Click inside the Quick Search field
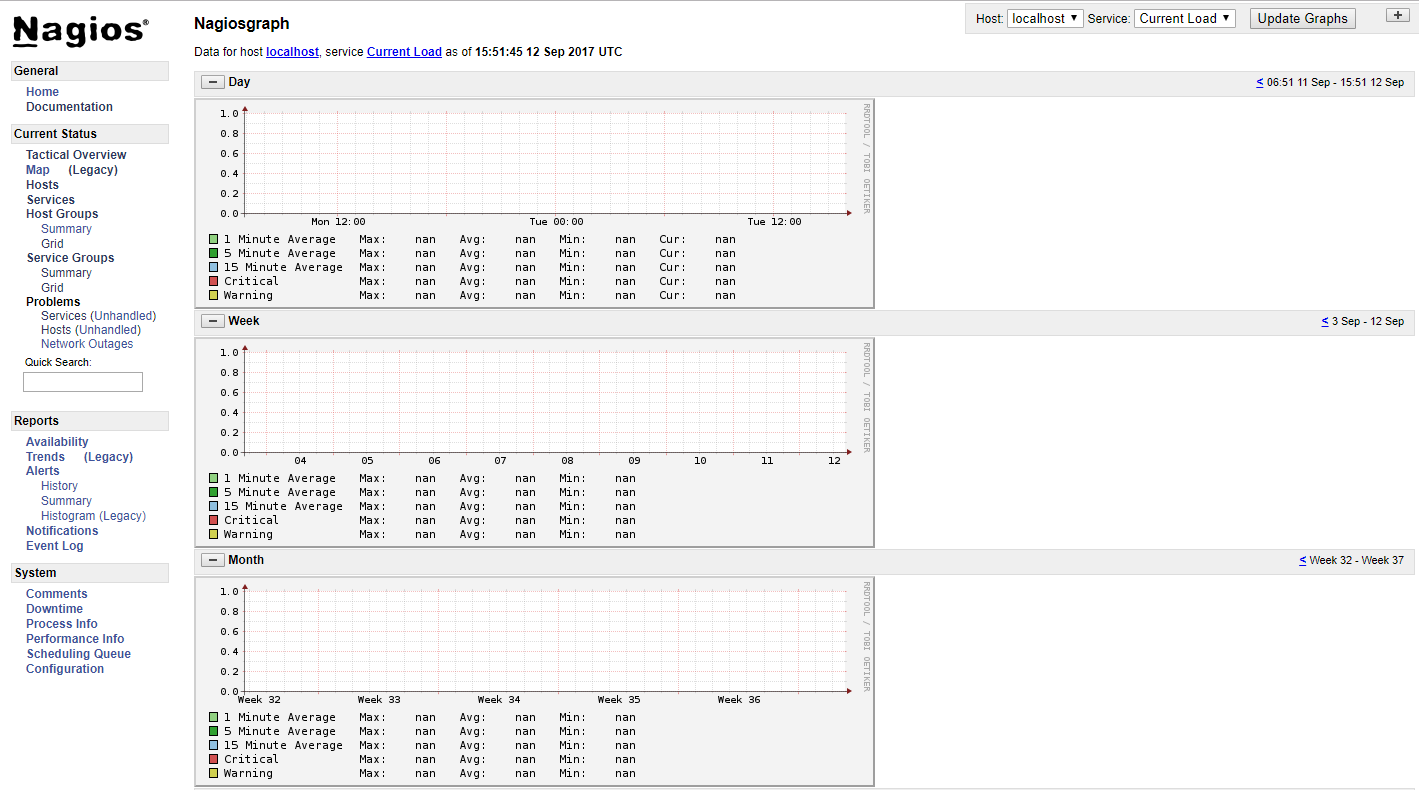The height and width of the screenshot is (790, 1419). coord(83,382)
